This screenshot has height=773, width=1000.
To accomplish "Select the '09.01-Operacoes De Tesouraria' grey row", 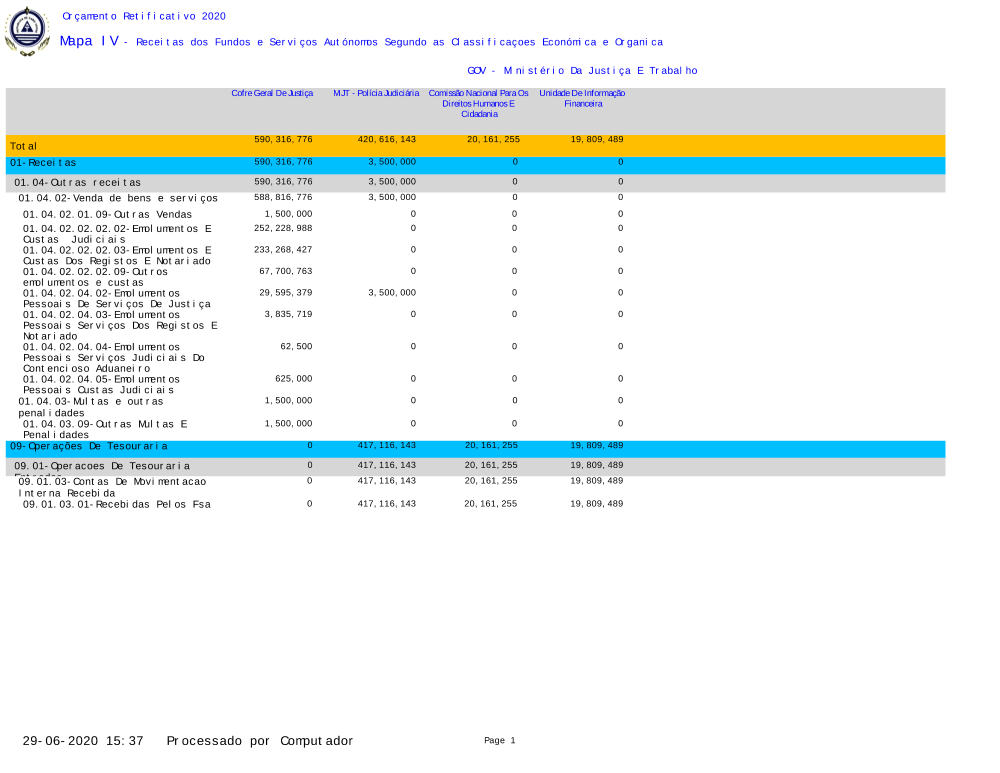I will point(102,466).
